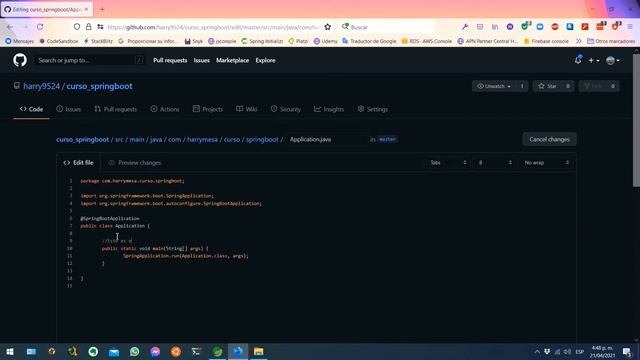Expand the plus create-new menu
Viewport: 640px width, 360px height.
[x=593, y=60]
